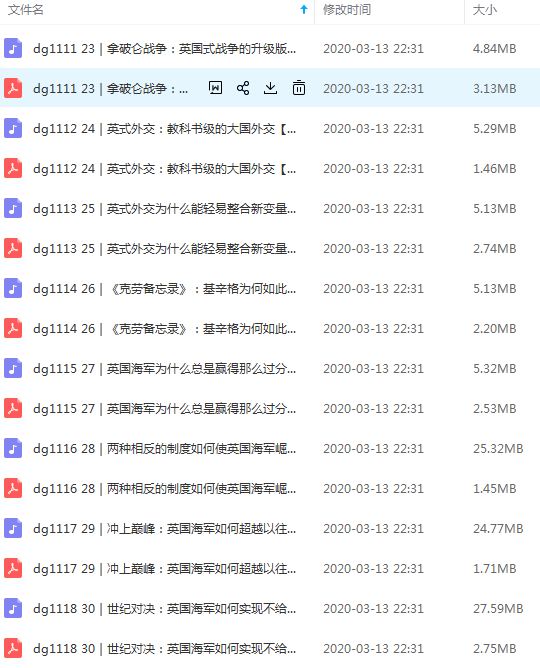Click the trash delete icon on highlighted row
Screen dimensions: 540x668
pos(299,88)
